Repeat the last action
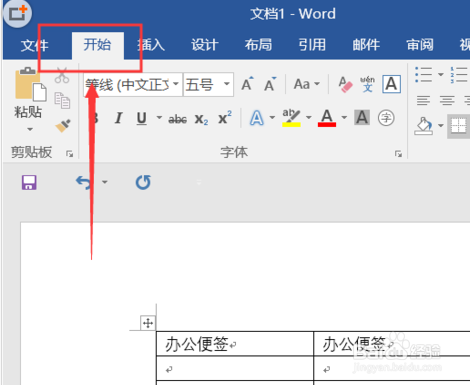This screenshot has width=470, height=385. click(143, 182)
